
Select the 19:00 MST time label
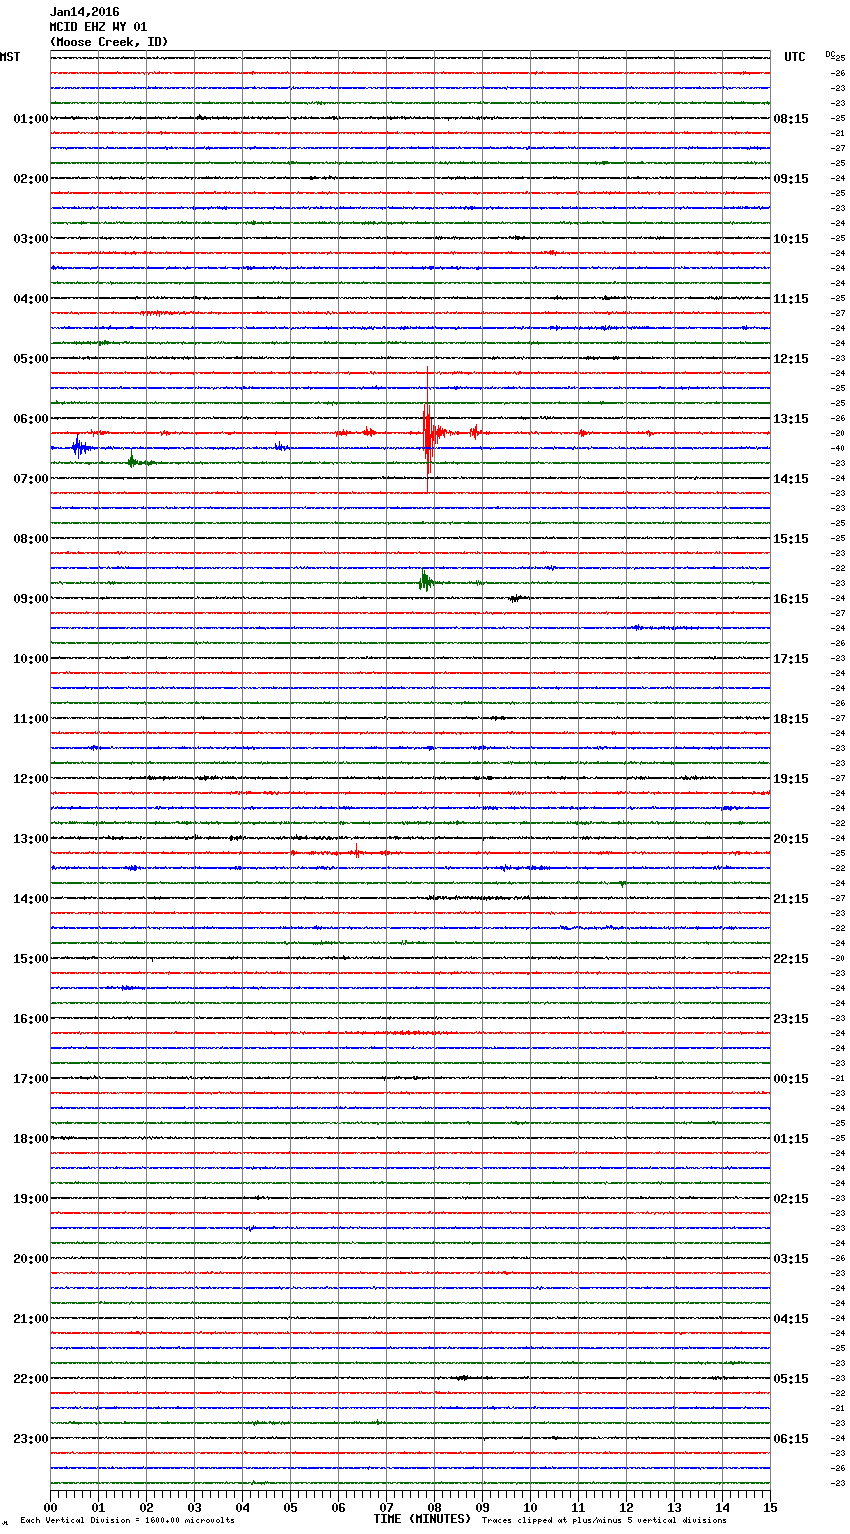coord(31,1199)
